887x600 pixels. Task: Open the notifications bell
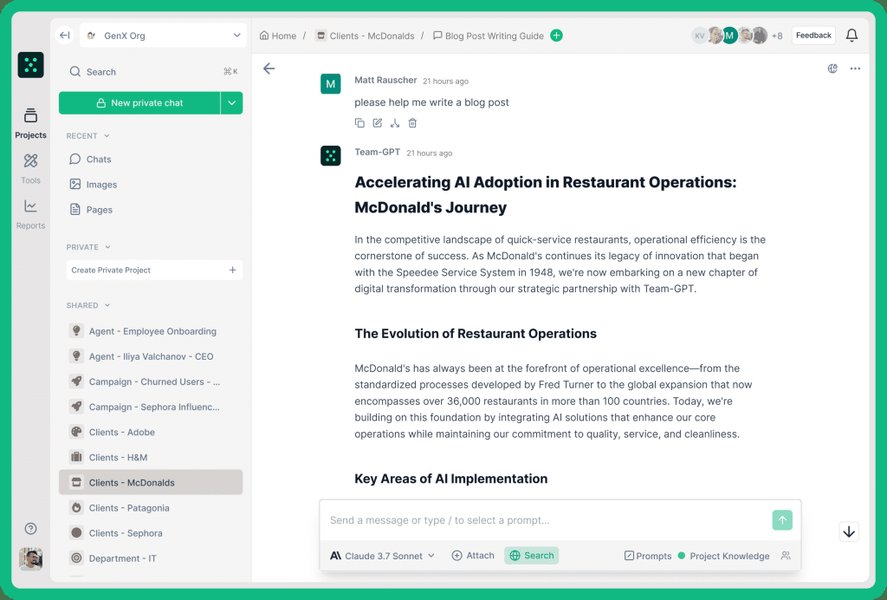851,35
